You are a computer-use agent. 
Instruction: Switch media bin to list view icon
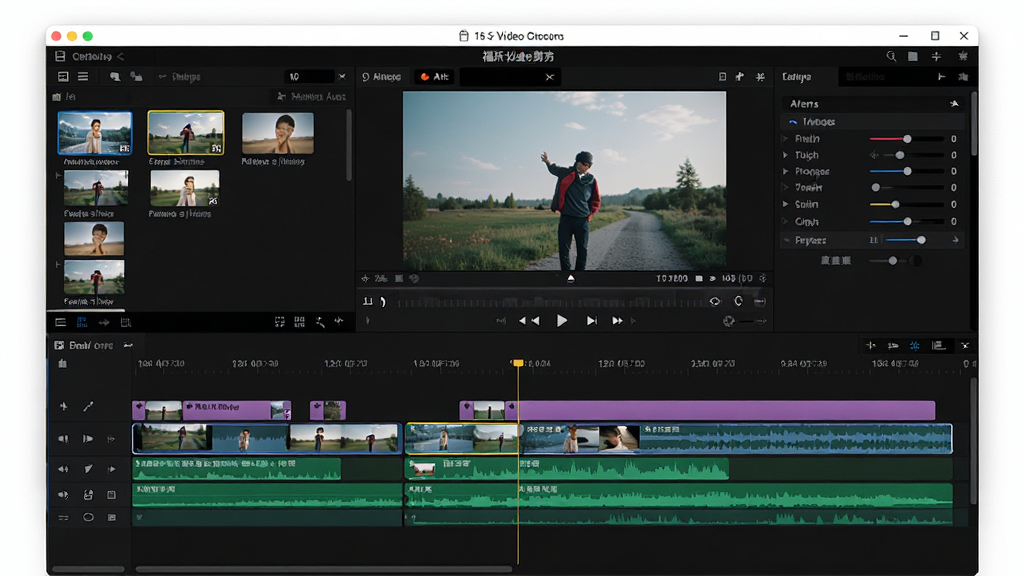pos(83,76)
